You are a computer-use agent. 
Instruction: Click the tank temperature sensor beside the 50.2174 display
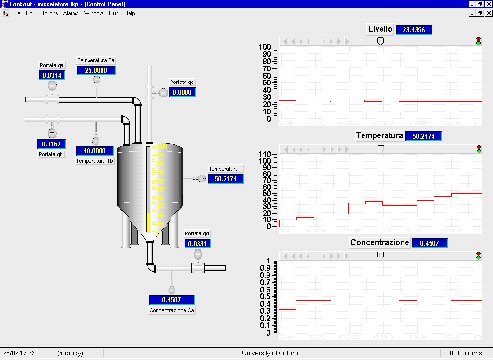[202, 179]
